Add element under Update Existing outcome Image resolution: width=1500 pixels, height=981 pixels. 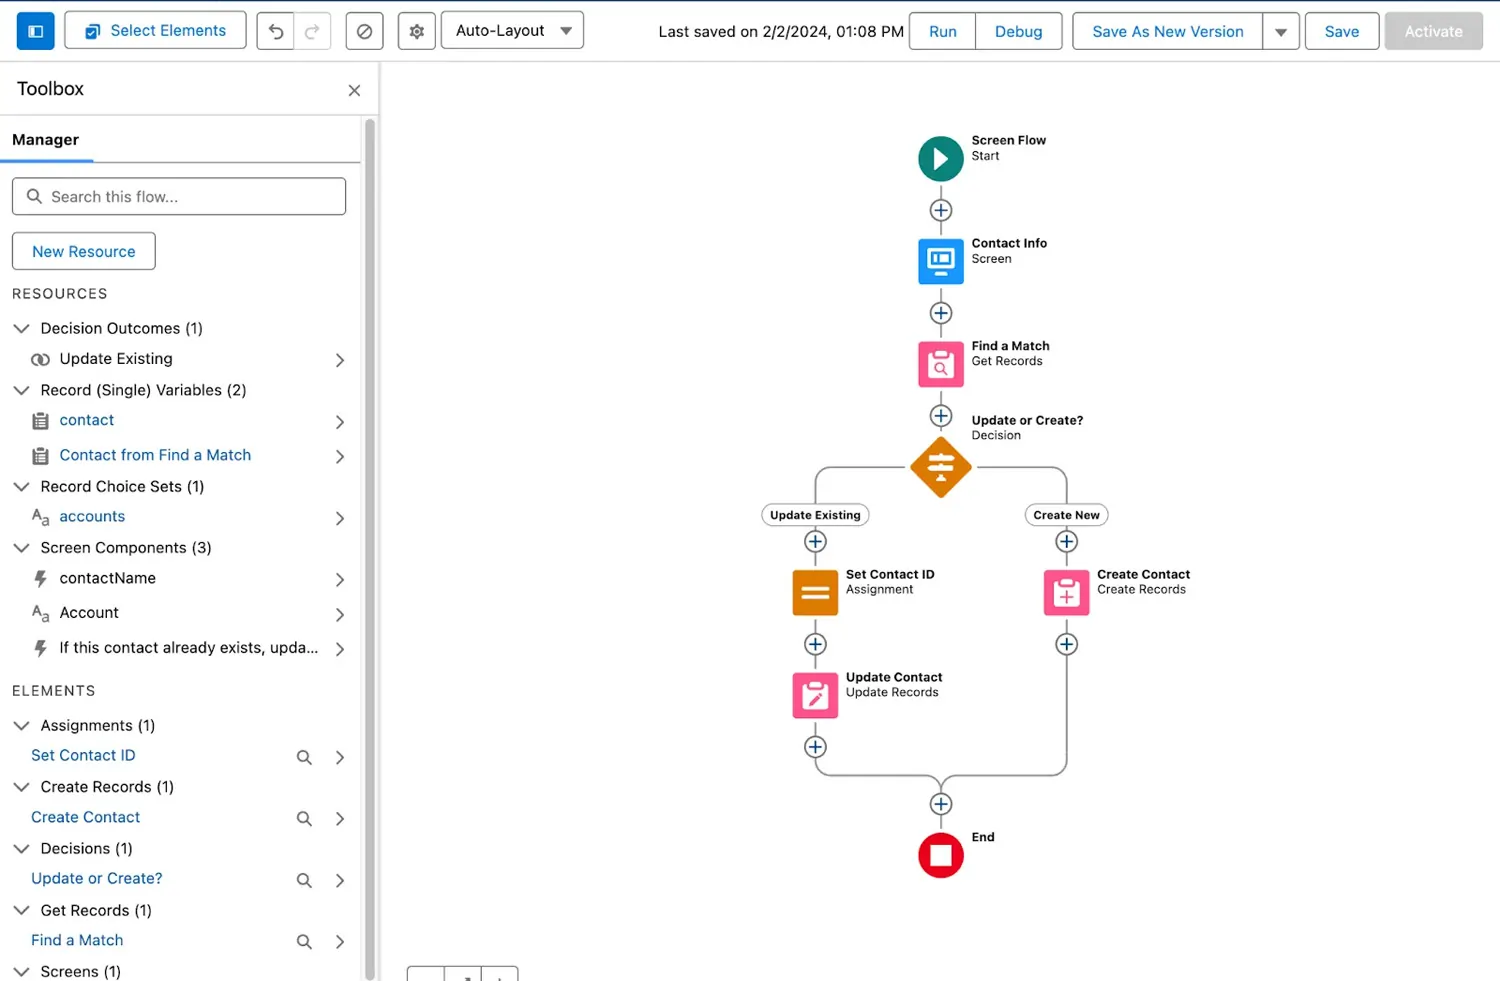pyautogui.click(x=815, y=541)
